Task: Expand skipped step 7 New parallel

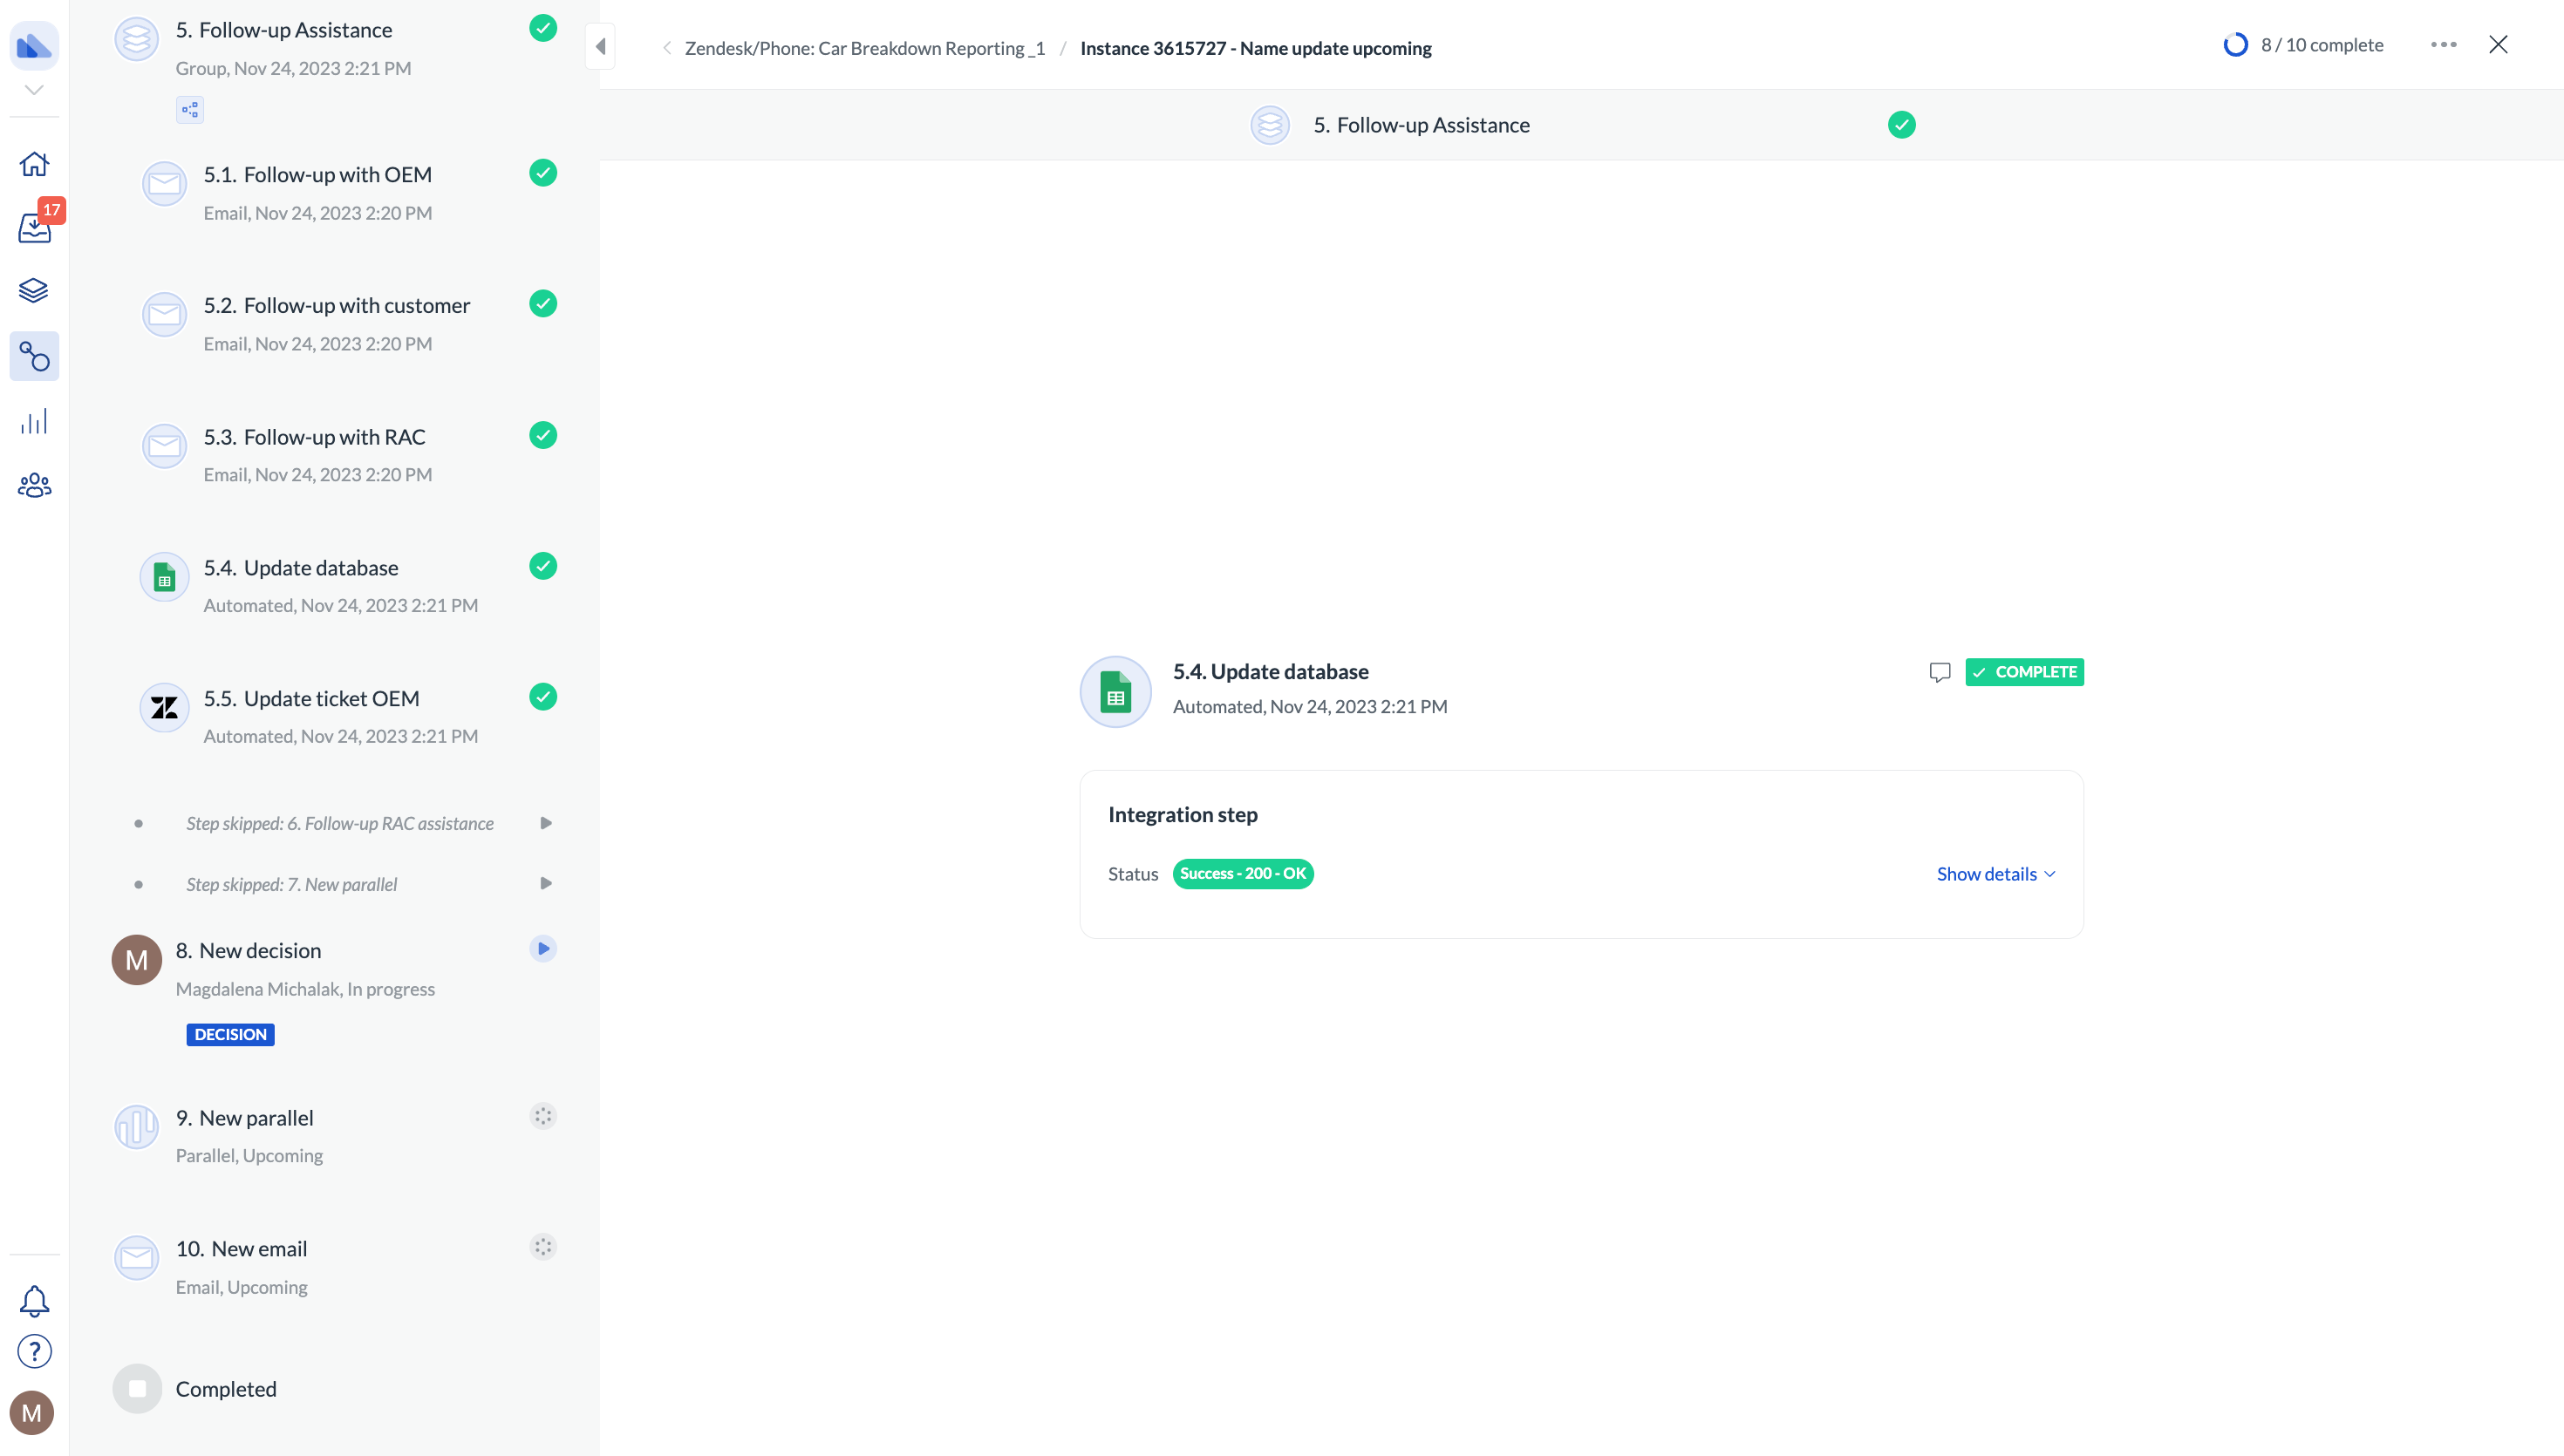Action: pos(546,884)
